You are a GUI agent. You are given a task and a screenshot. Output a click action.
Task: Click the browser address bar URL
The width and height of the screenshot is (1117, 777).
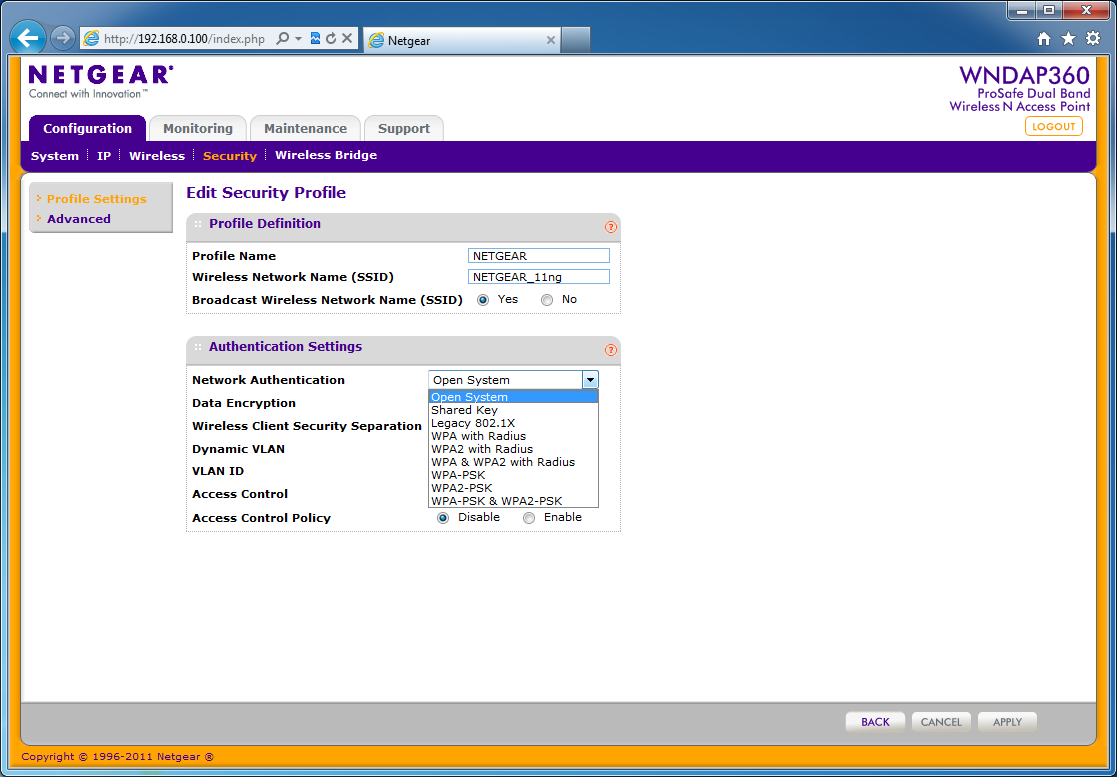(x=185, y=39)
